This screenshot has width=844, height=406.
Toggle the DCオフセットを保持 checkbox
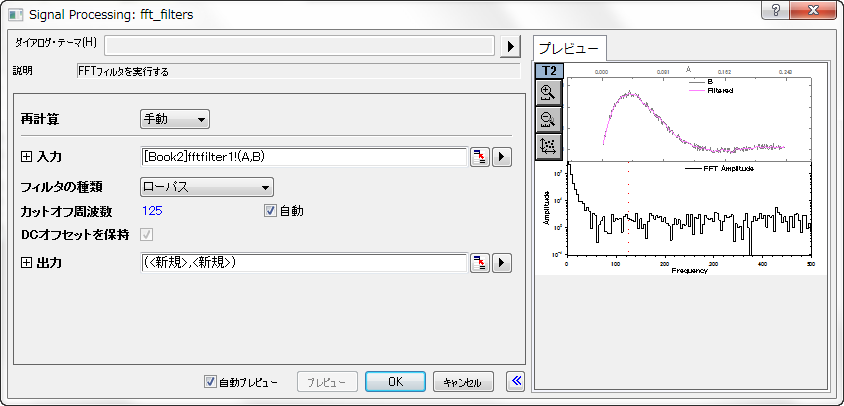(x=146, y=235)
